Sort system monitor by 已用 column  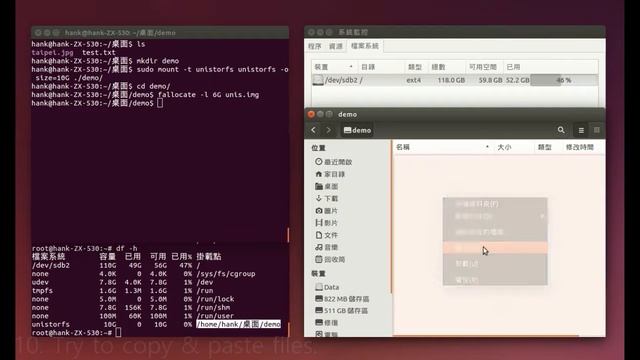(550, 67)
